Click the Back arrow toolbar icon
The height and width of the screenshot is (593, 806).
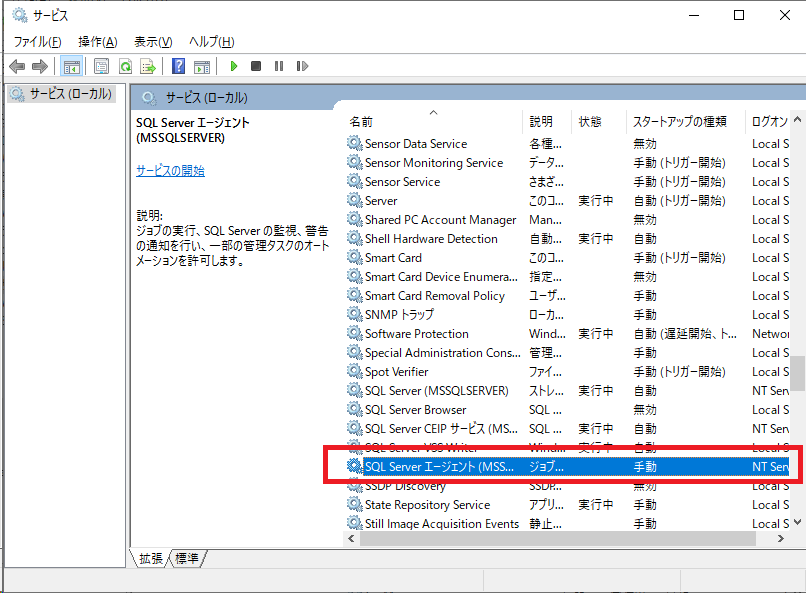point(17,66)
